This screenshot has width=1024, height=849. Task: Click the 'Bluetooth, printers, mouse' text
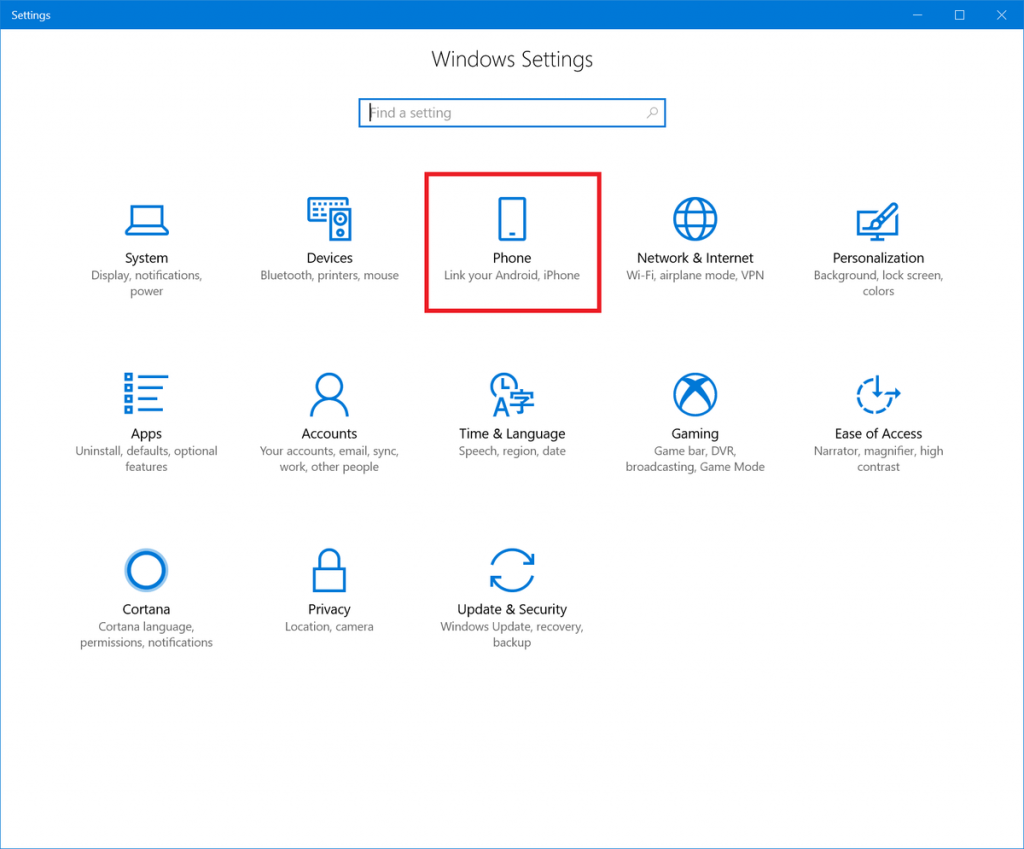tap(330, 275)
